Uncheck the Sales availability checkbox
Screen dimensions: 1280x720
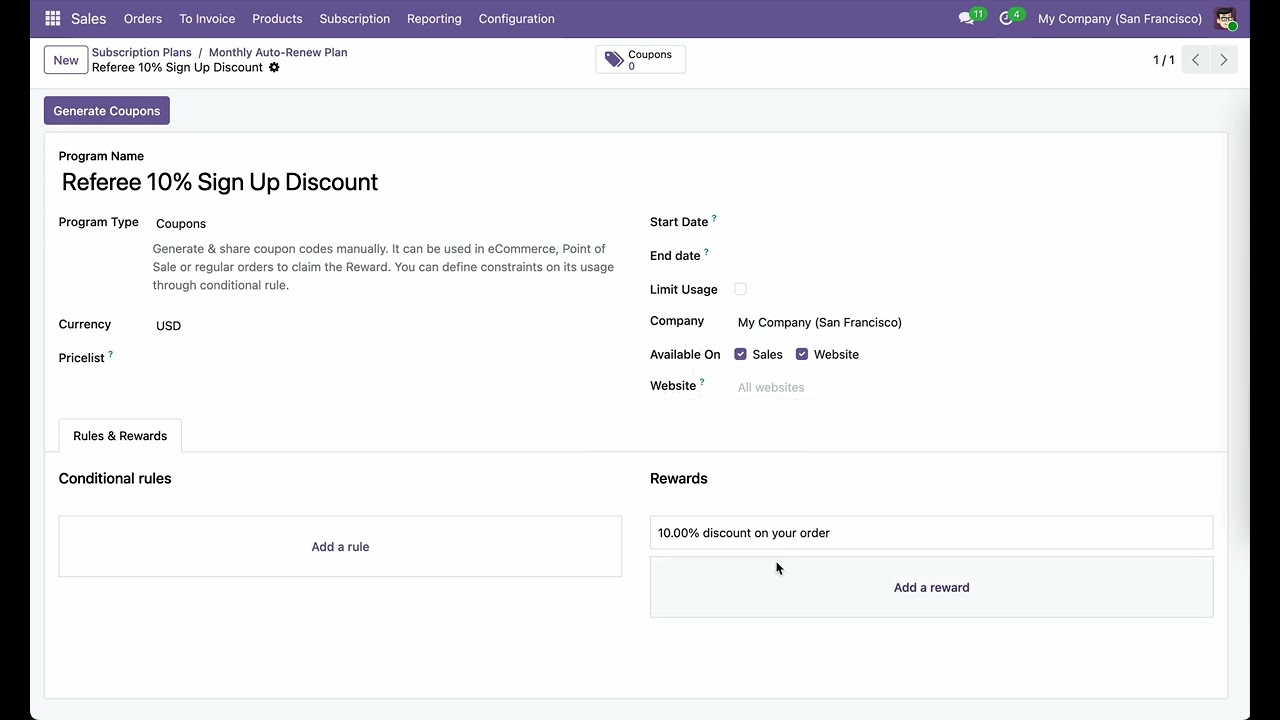point(740,354)
